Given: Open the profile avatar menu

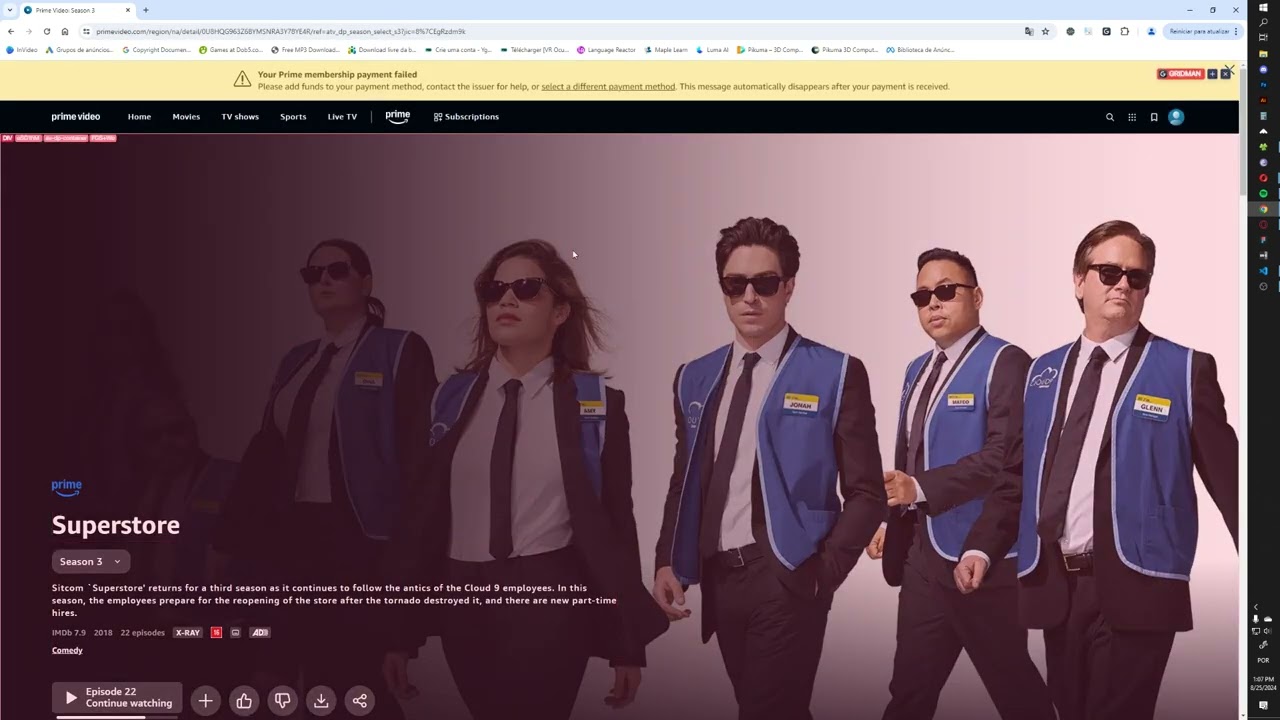Looking at the screenshot, I should pos(1176,117).
